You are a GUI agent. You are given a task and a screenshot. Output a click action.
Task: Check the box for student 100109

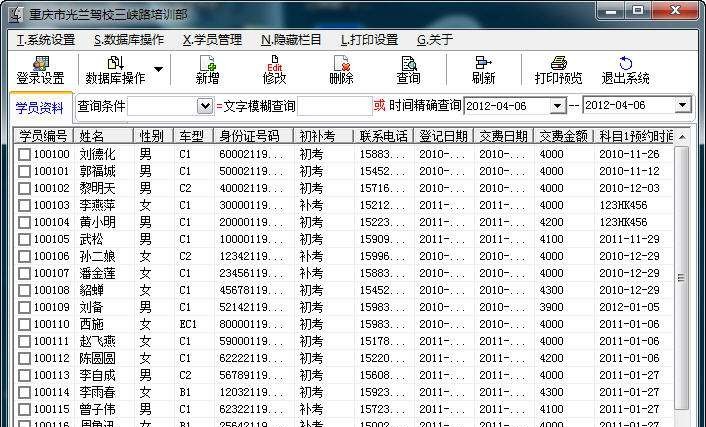click(x=24, y=308)
